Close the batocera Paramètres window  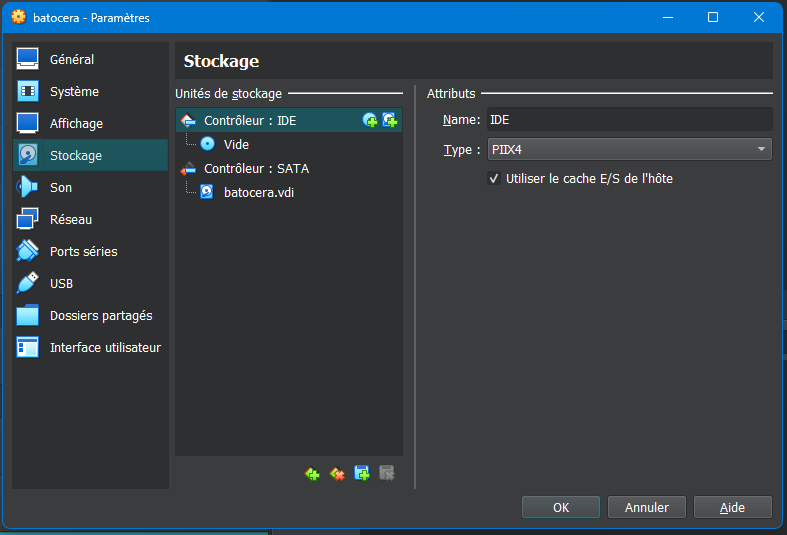pyautogui.click(x=759, y=18)
